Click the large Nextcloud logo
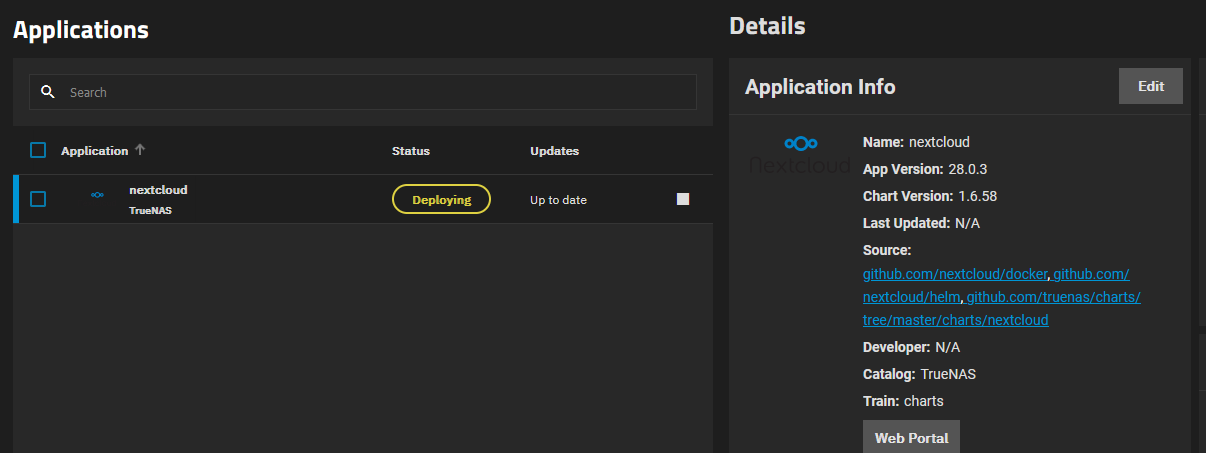Viewport: 1206px width, 453px height. pyautogui.click(x=801, y=153)
